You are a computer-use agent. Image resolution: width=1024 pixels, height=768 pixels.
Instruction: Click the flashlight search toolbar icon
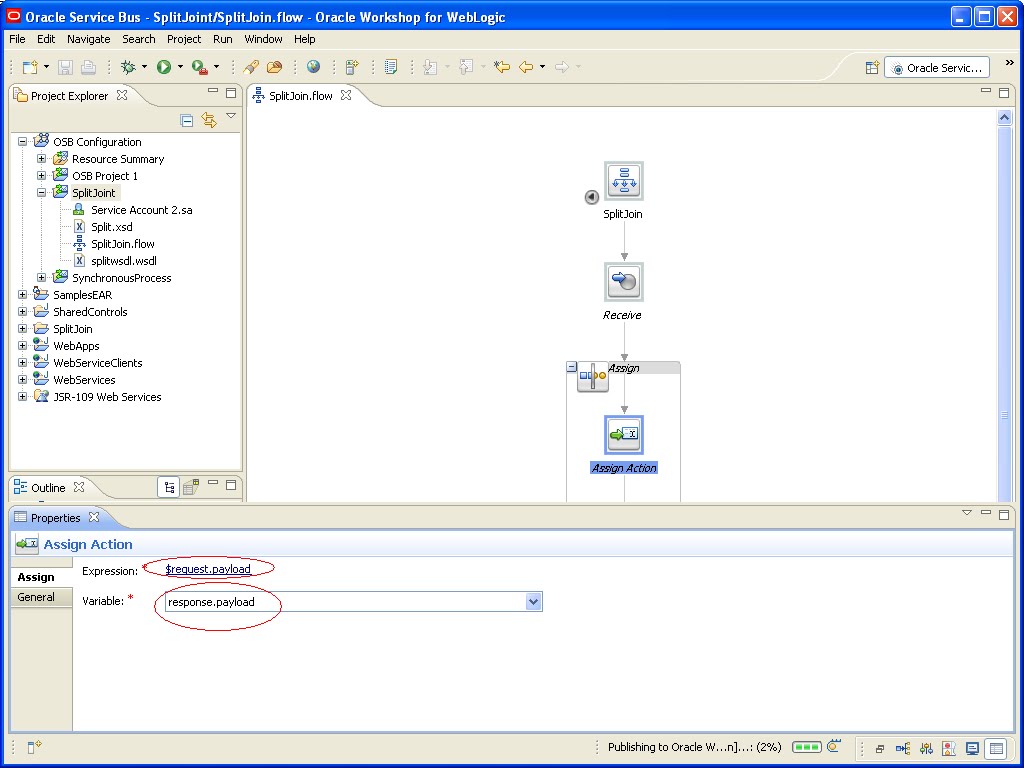coord(251,67)
